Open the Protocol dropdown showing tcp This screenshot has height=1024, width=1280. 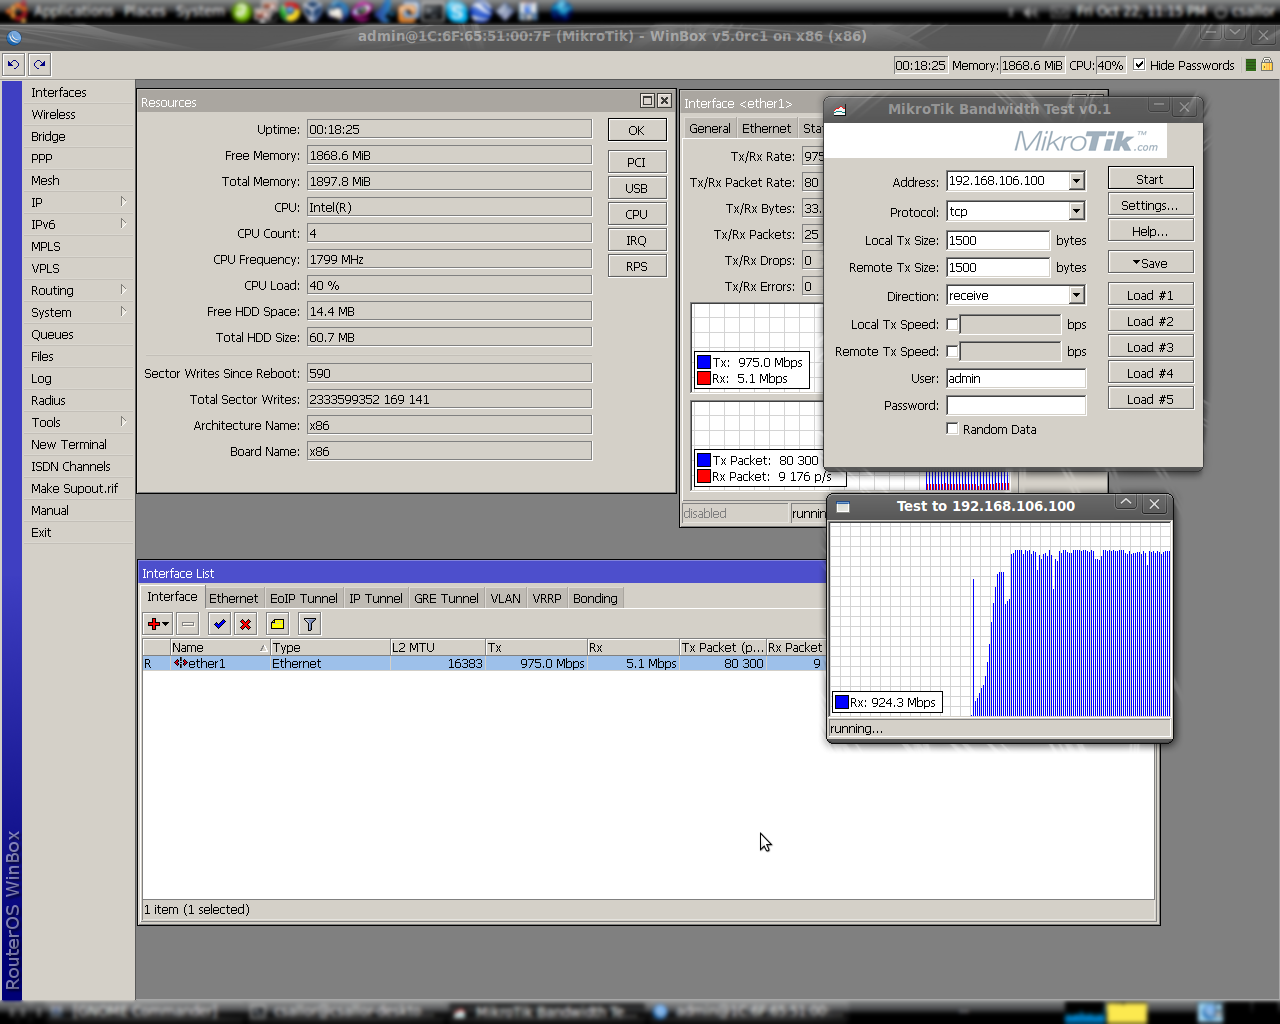[1076, 212]
